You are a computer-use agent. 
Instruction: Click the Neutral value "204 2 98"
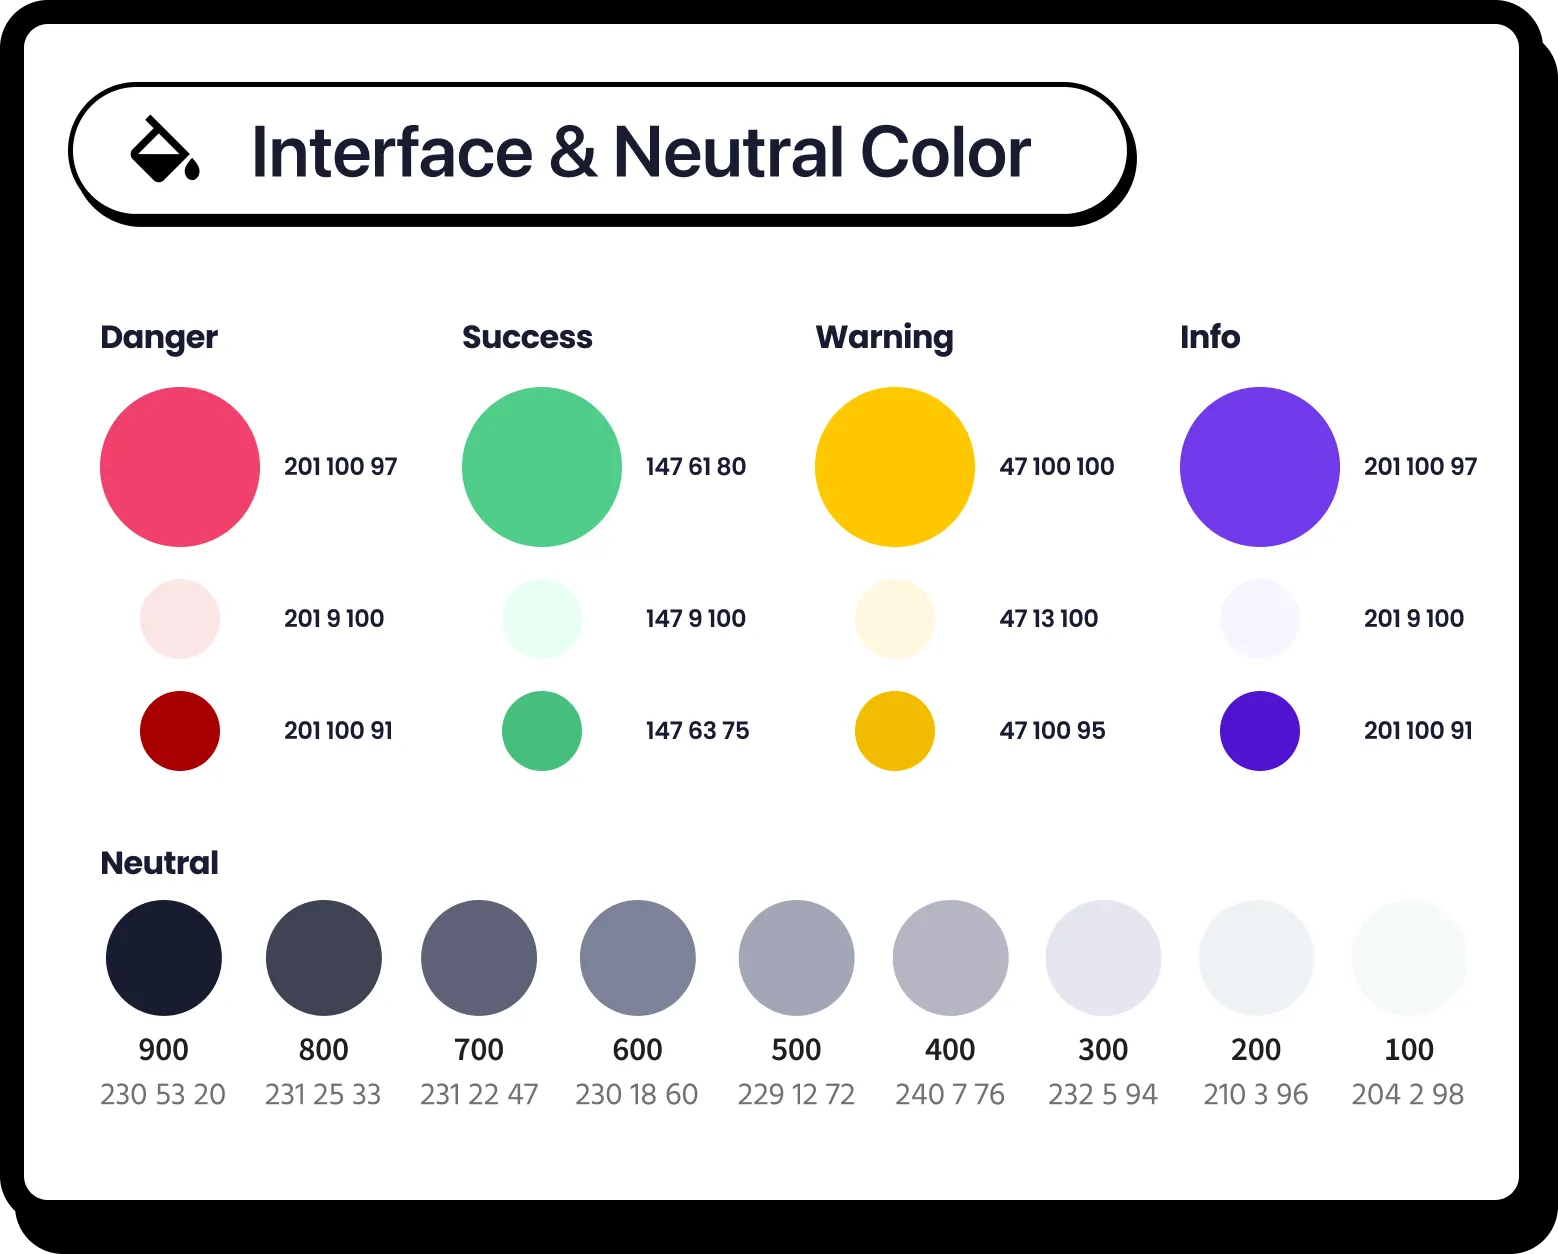(x=1408, y=1095)
